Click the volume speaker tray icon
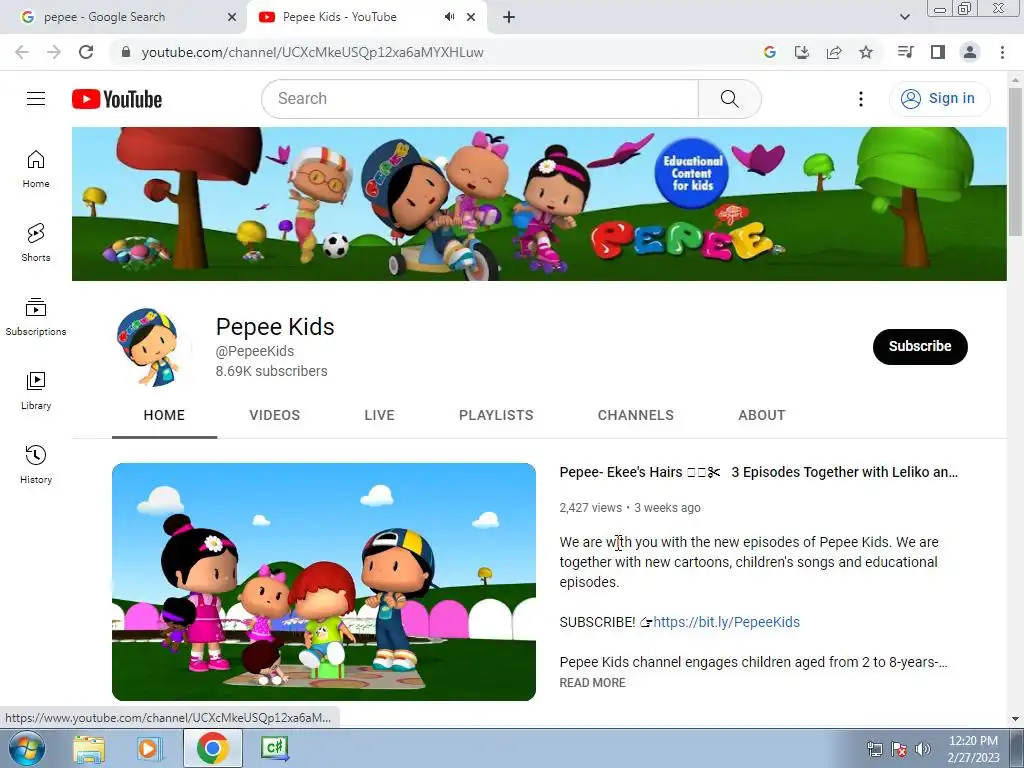The height and width of the screenshot is (768, 1024). (x=923, y=749)
